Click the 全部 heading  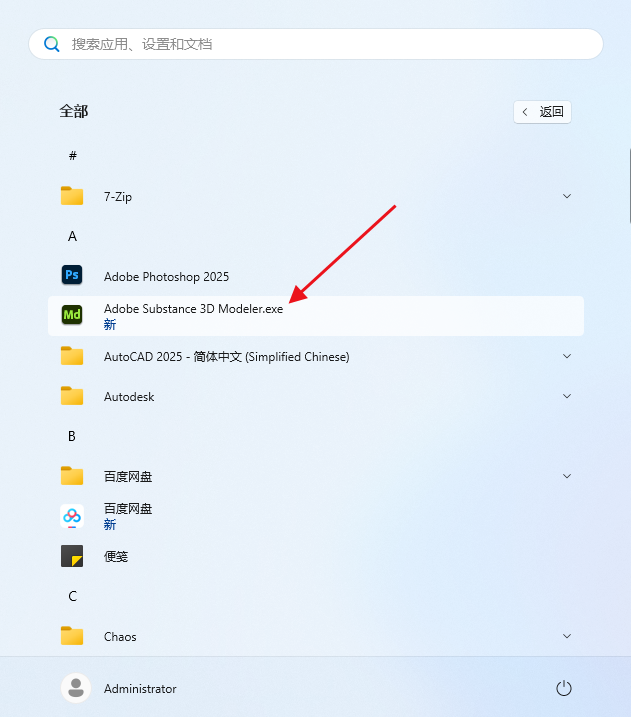[74, 111]
